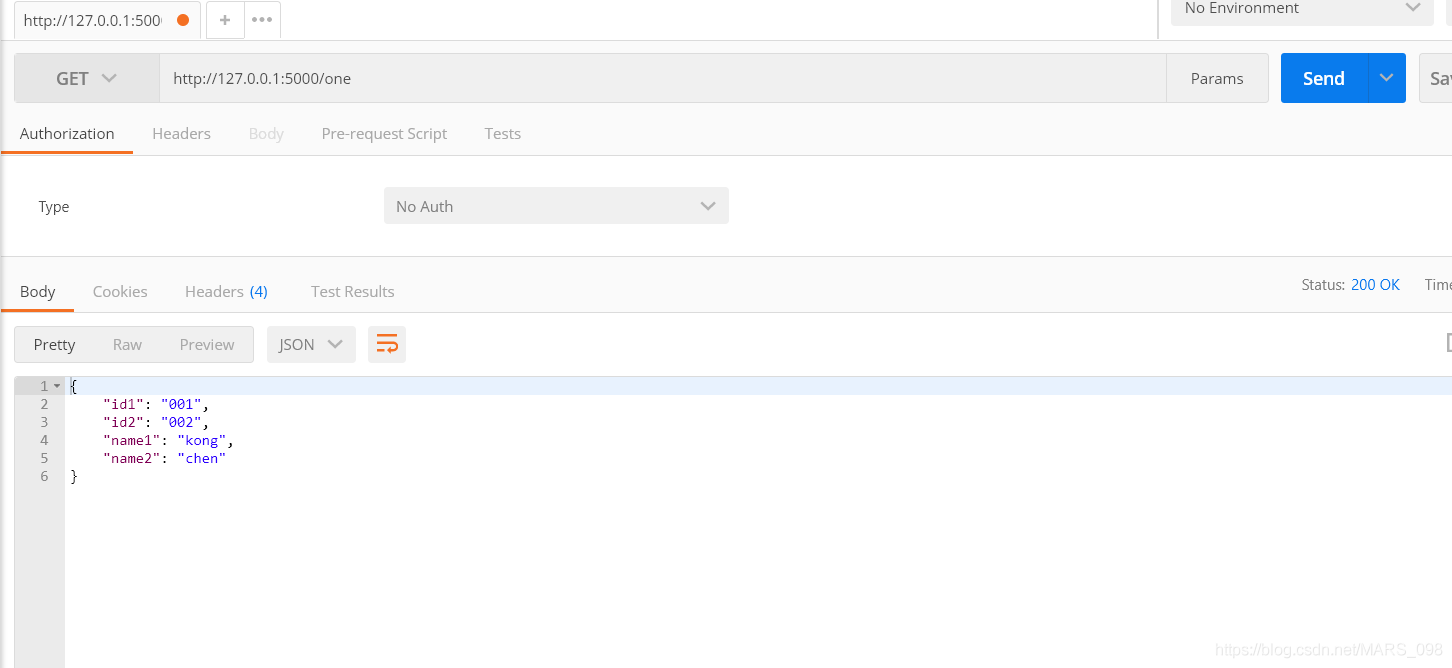
Task: Switch to Raw response view
Action: point(127,344)
